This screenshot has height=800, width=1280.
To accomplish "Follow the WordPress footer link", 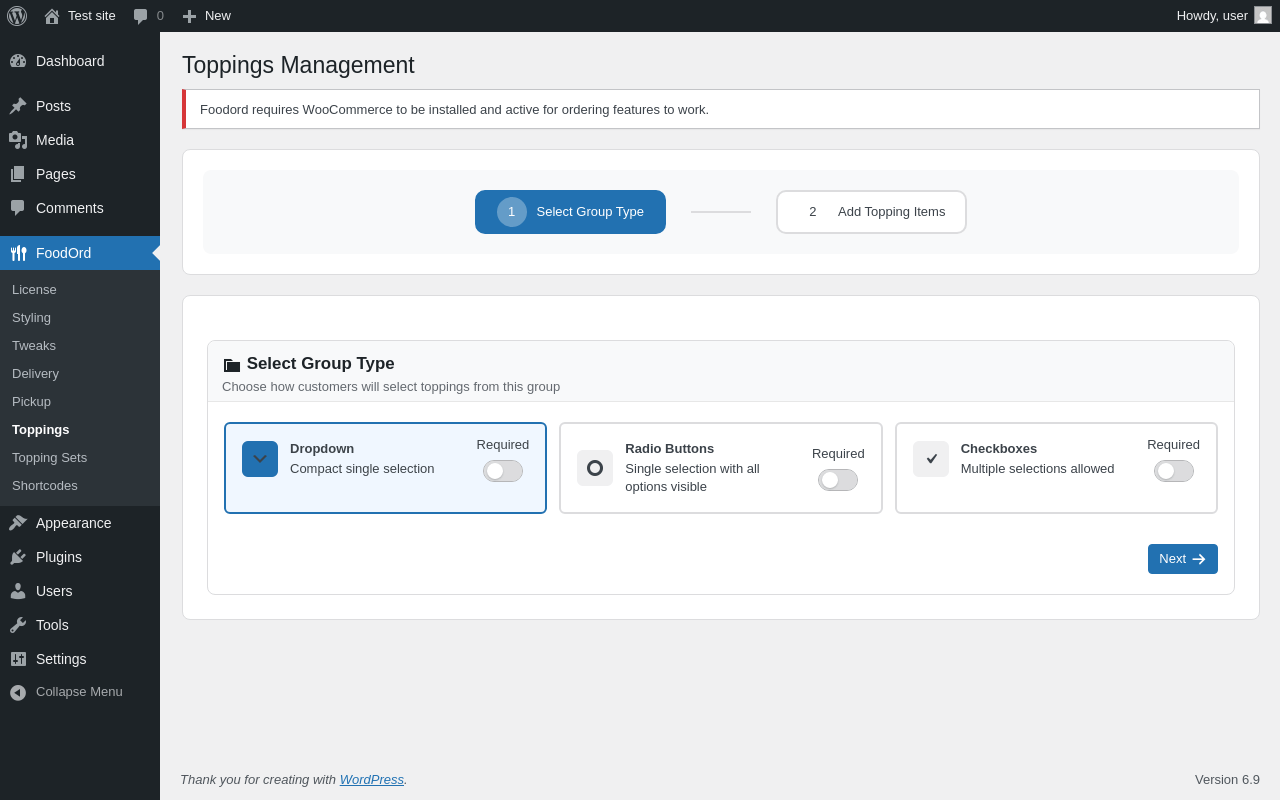I will (x=371, y=780).
